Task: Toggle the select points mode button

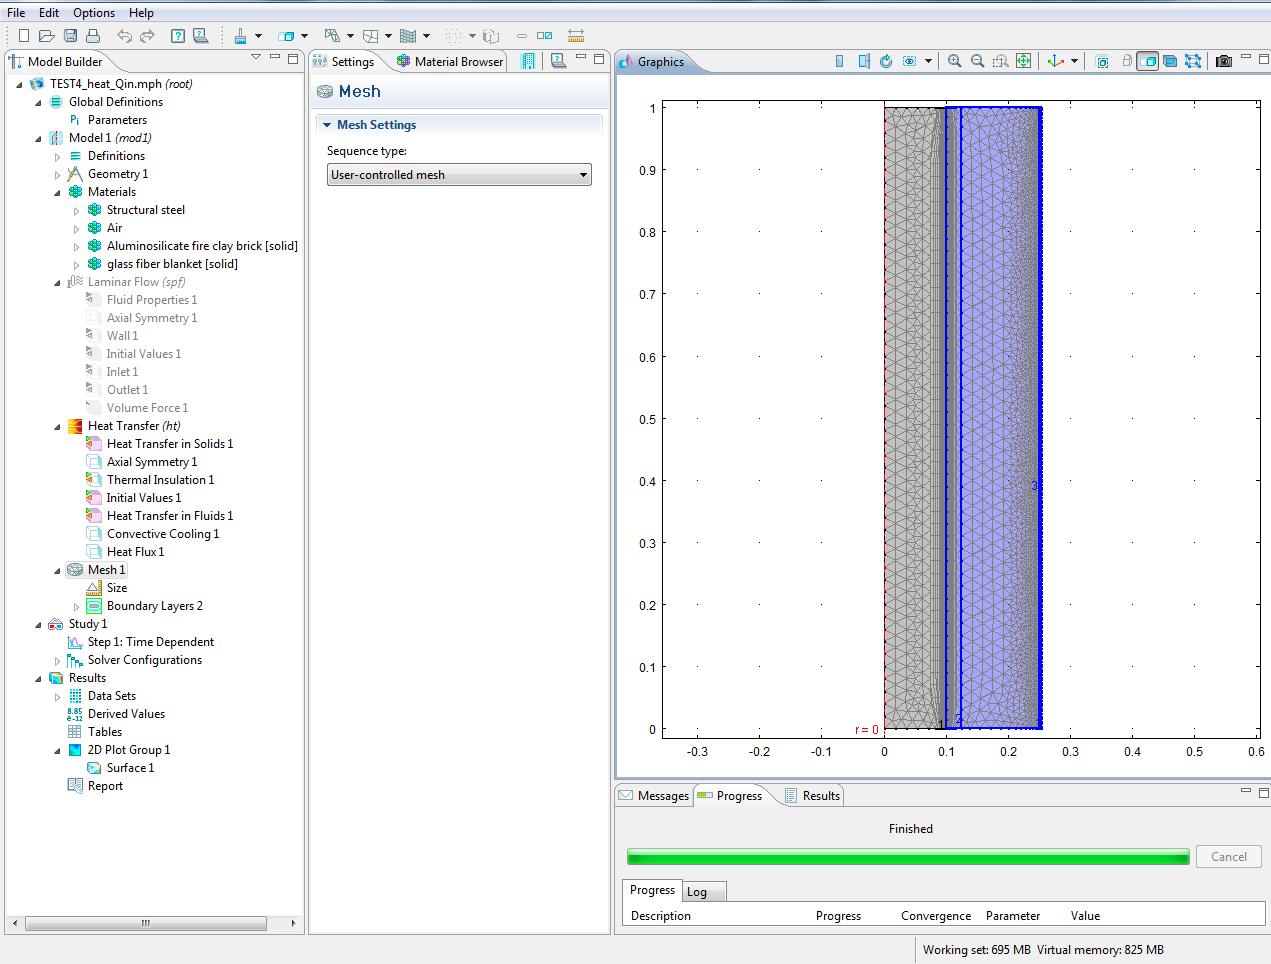Action: (1192, 61)
